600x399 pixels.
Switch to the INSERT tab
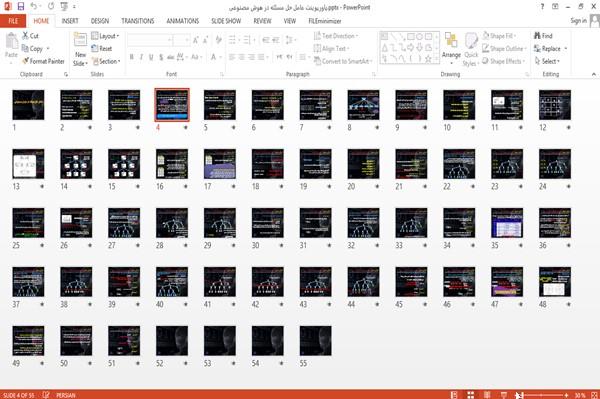[x=70, y=21]
